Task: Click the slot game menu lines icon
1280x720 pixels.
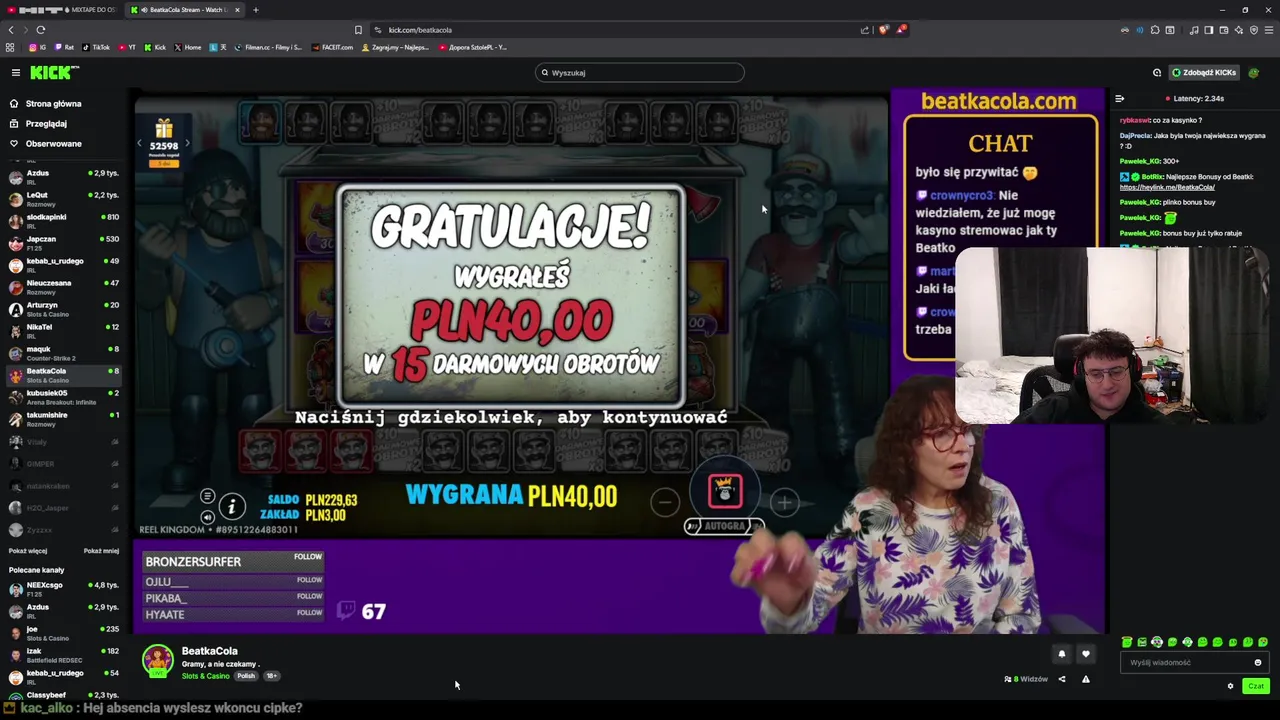Action: point(207,496)
